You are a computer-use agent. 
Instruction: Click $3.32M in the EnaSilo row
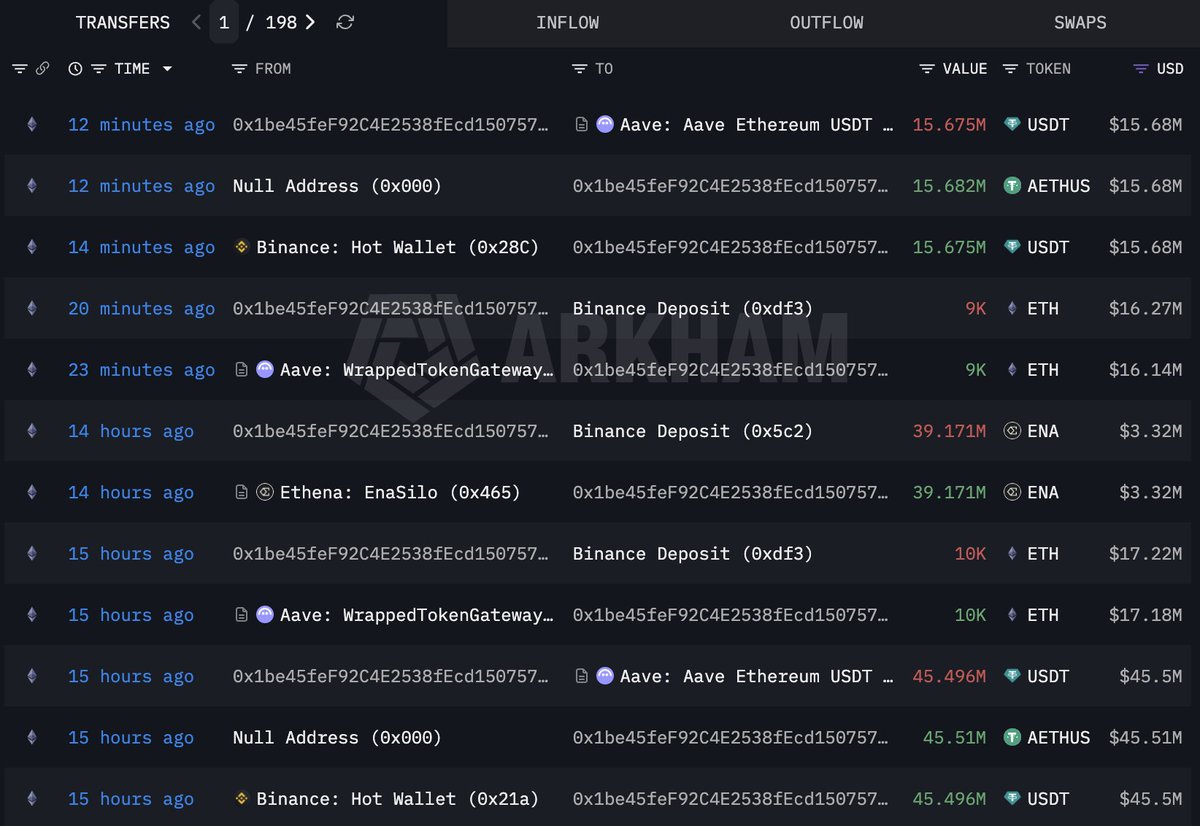pos(1150,492)
